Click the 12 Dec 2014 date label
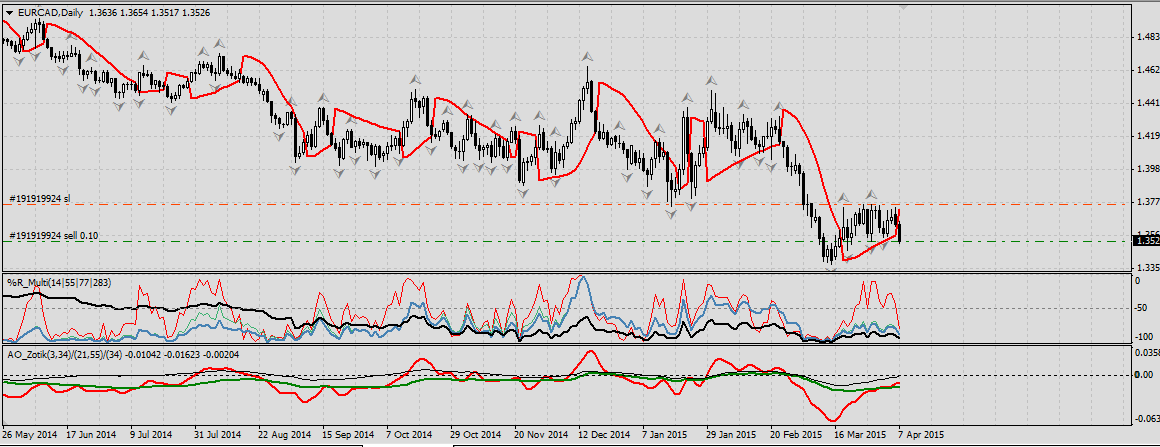The height and width of the screenshot is (447, 1160). [x=604, y=433]
